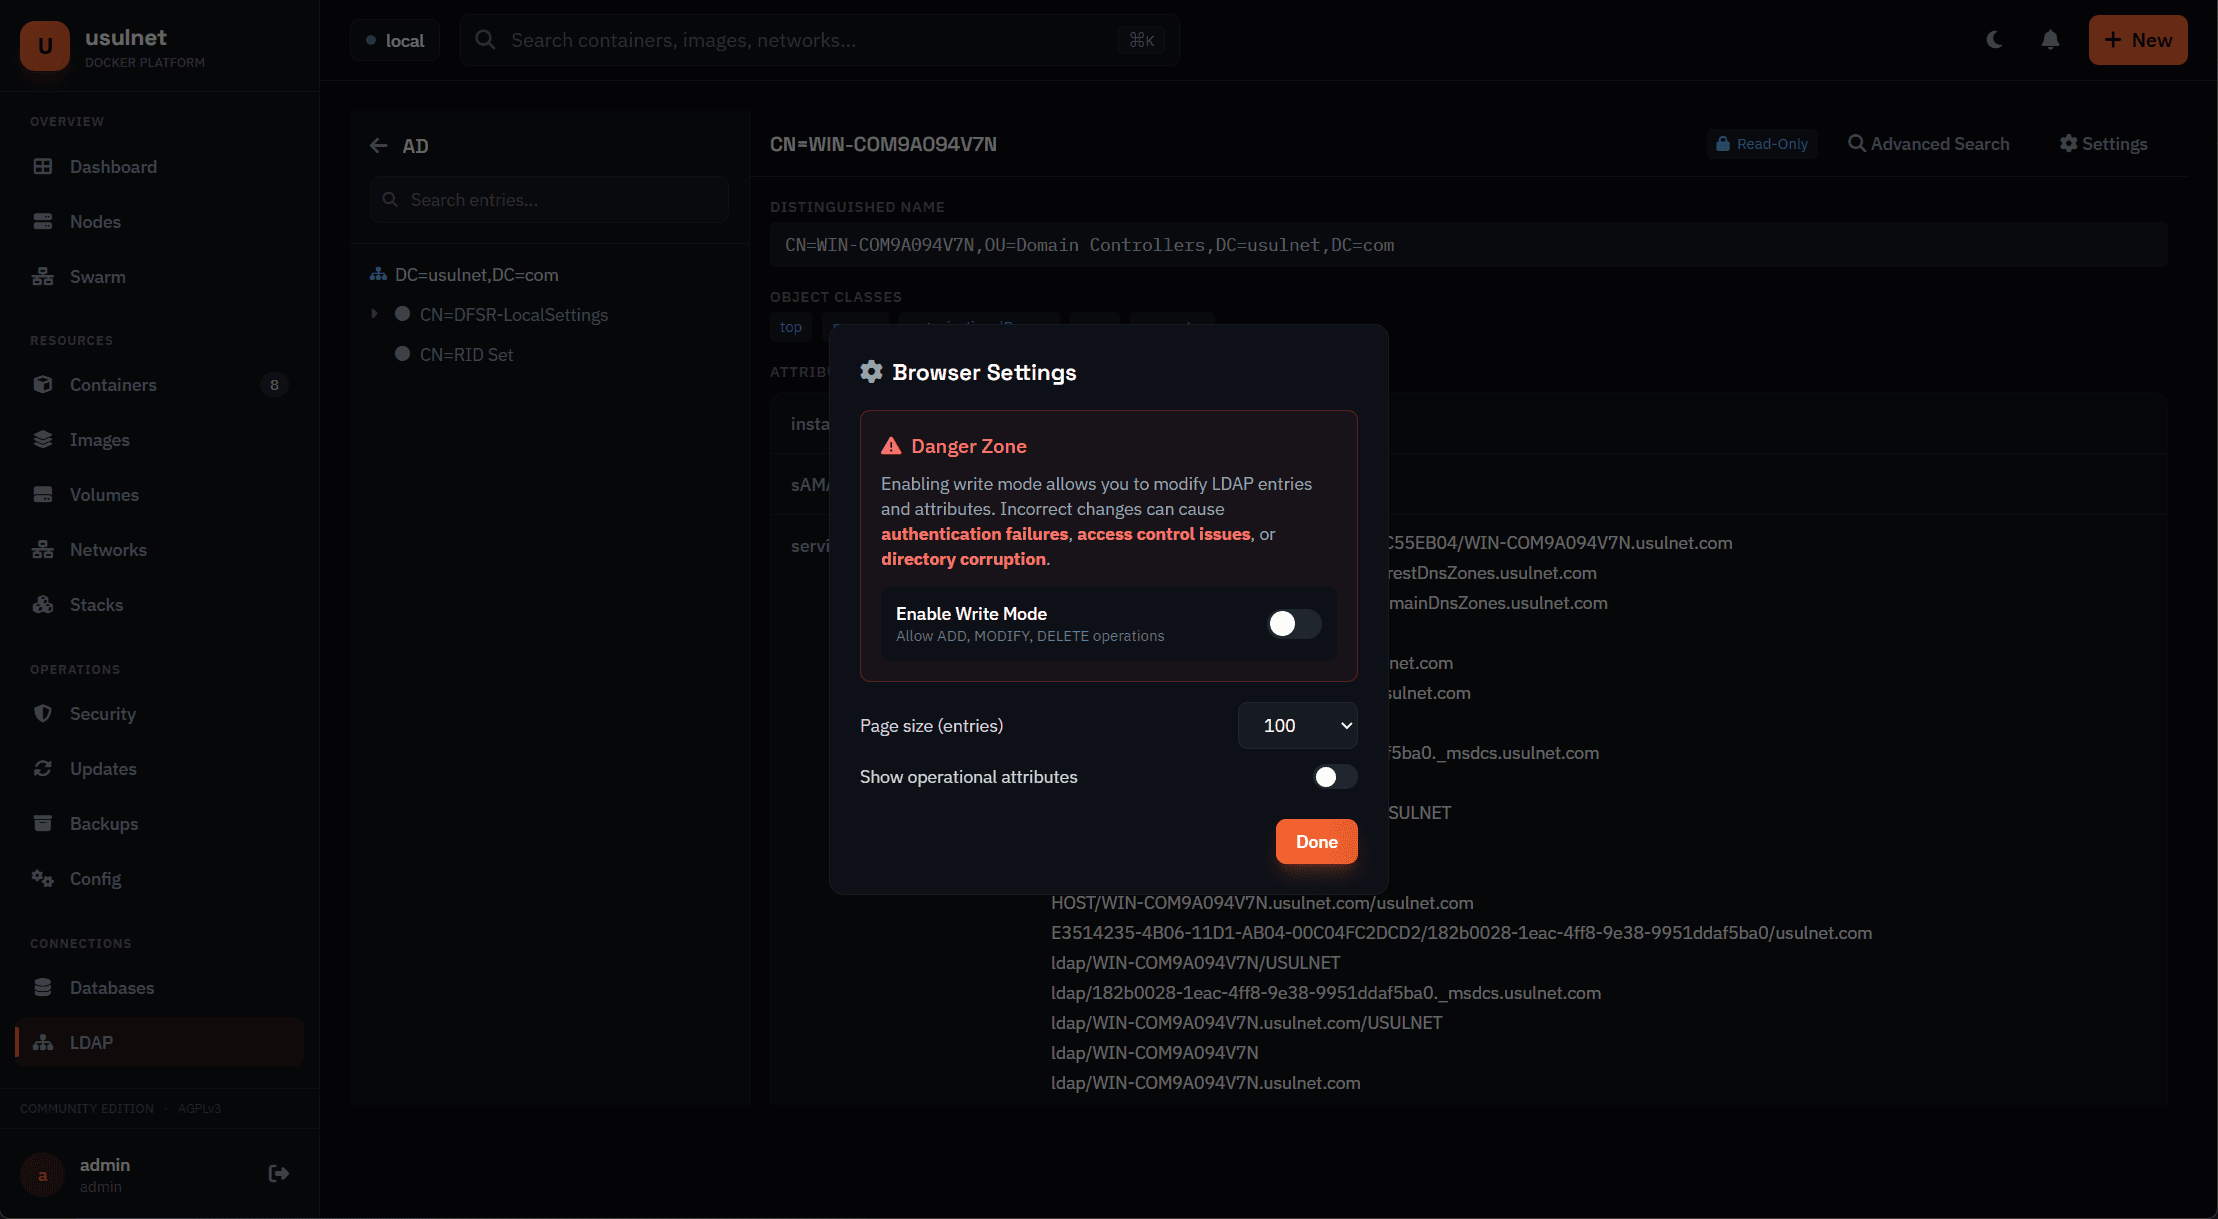Switch to the LDAP section
The image size is (2218, 1219).
coord(90,1042)
